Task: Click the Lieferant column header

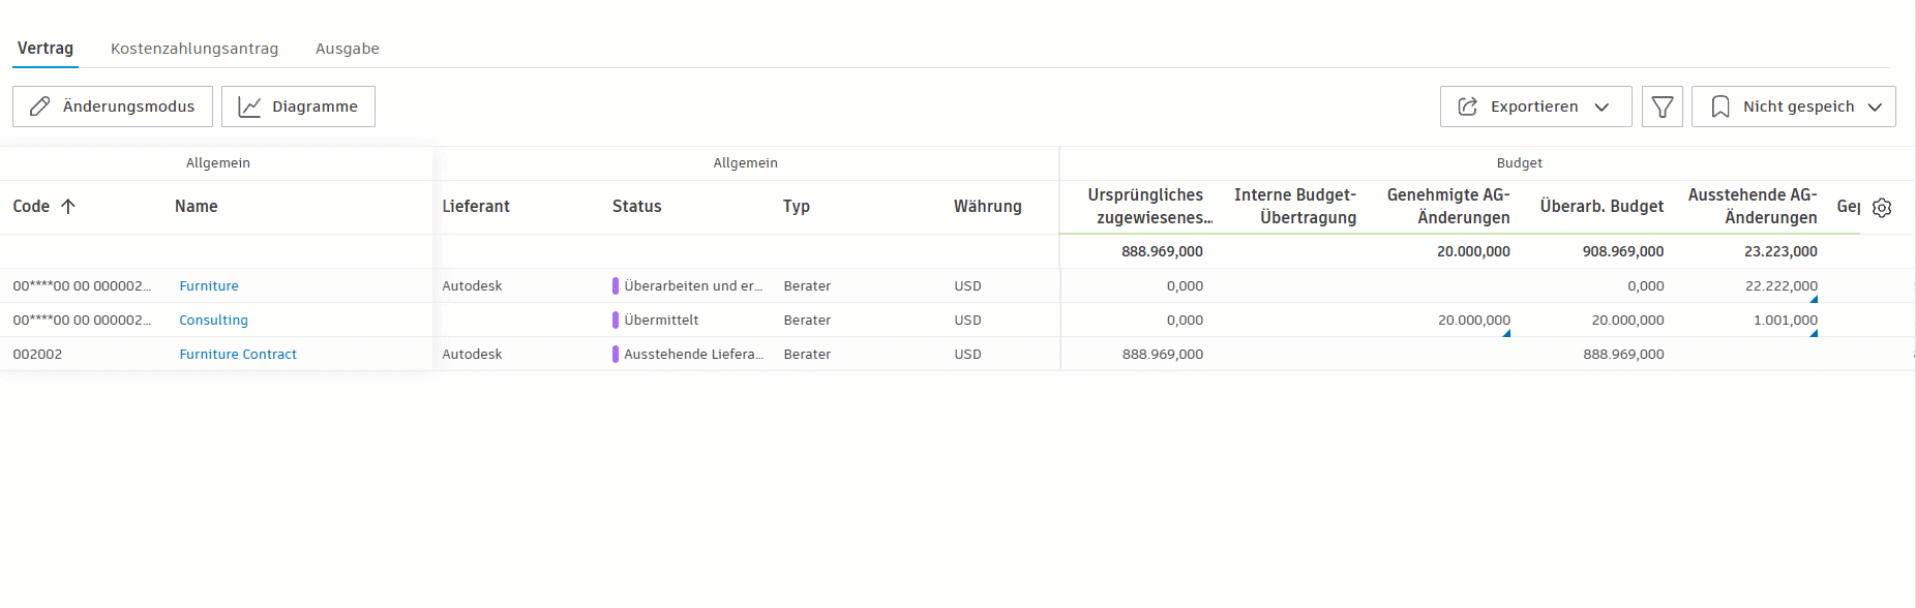Action: [476, 206]
